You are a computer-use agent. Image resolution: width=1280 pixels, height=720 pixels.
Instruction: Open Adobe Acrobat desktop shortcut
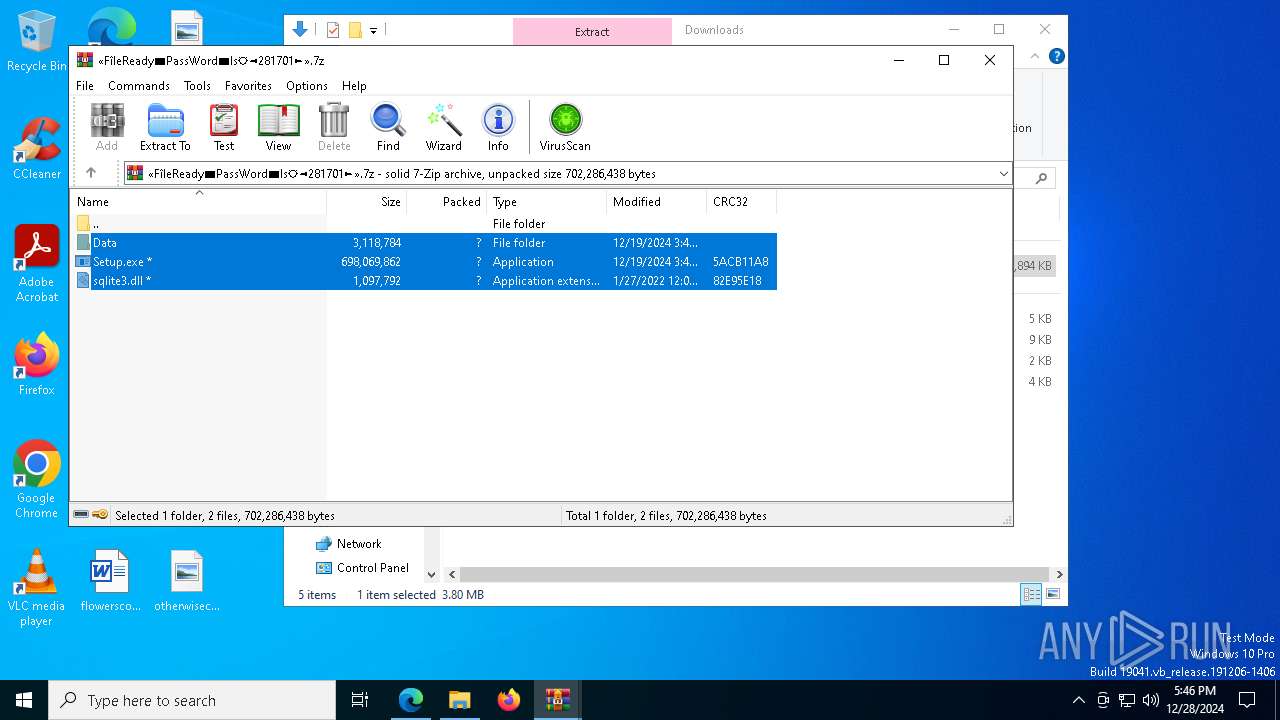(37, 264)
